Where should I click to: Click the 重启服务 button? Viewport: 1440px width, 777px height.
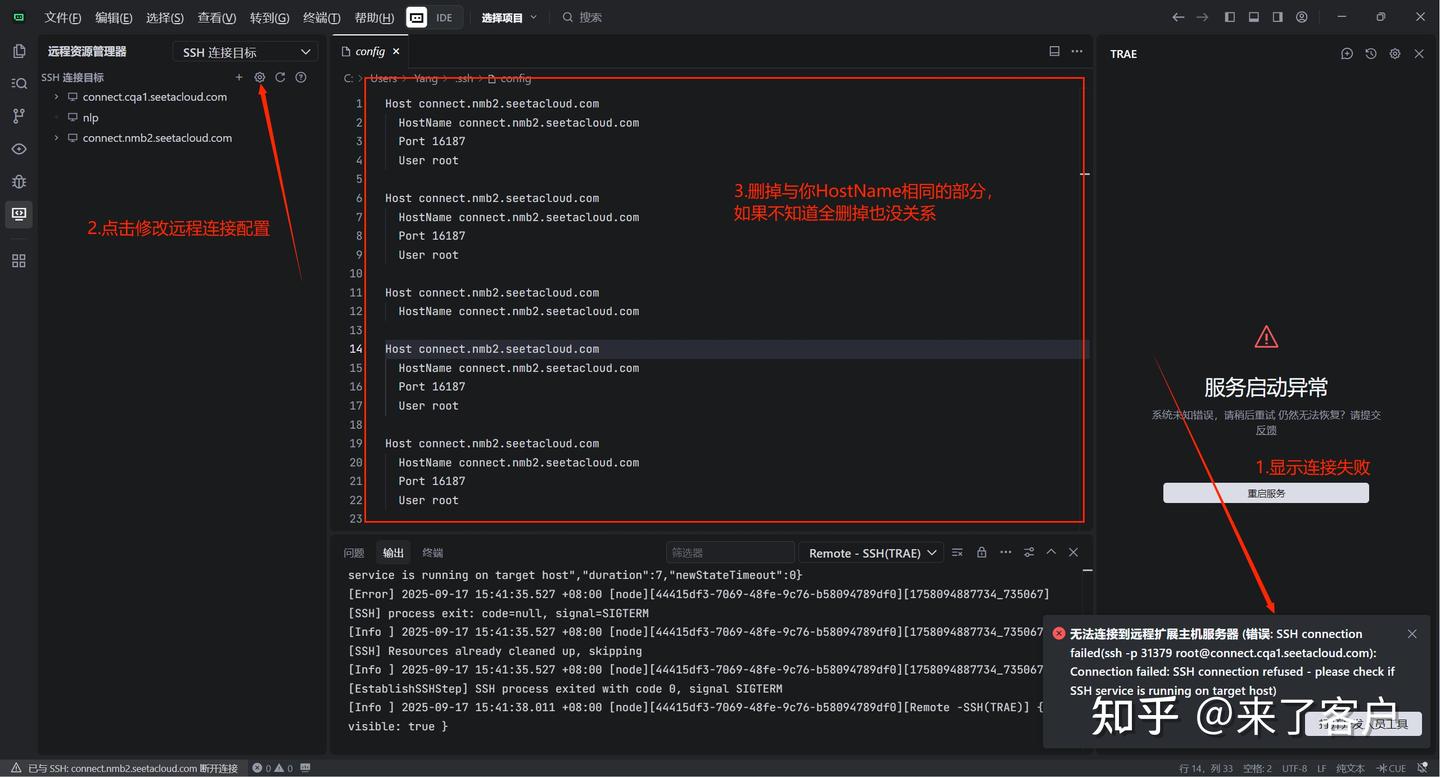[x=1265, y=492]
